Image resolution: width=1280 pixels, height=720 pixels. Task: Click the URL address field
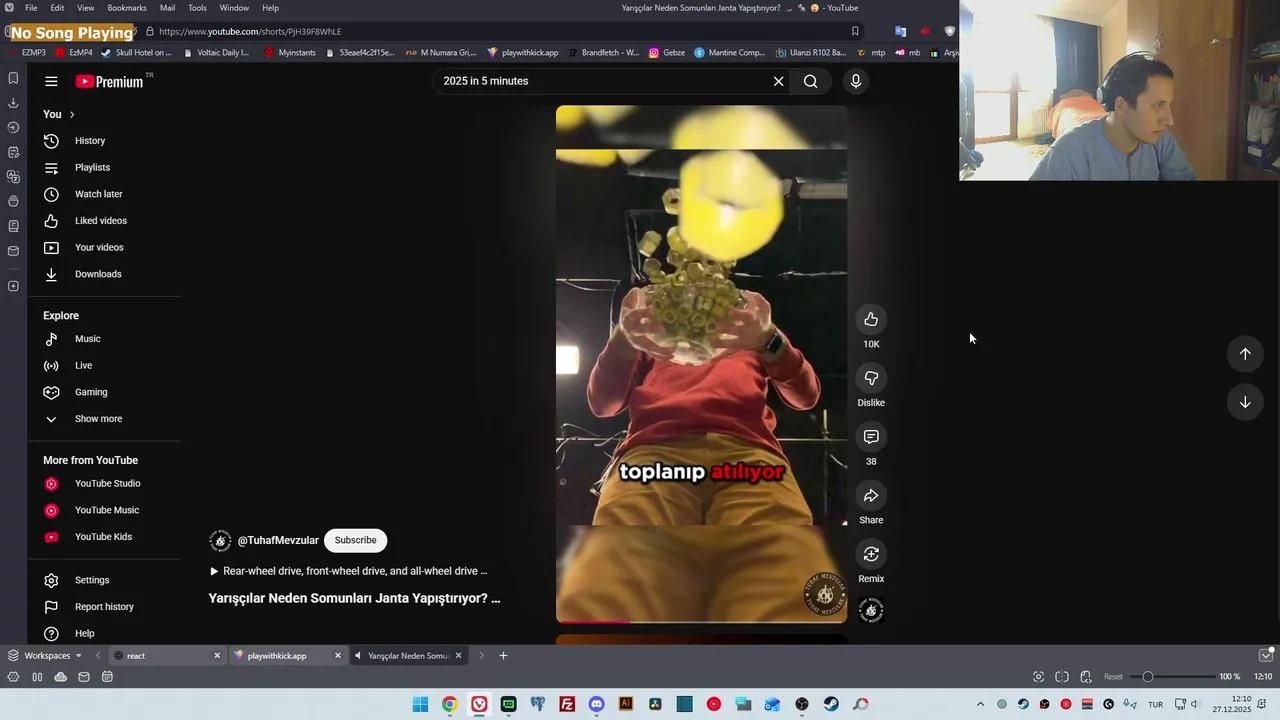500,31
